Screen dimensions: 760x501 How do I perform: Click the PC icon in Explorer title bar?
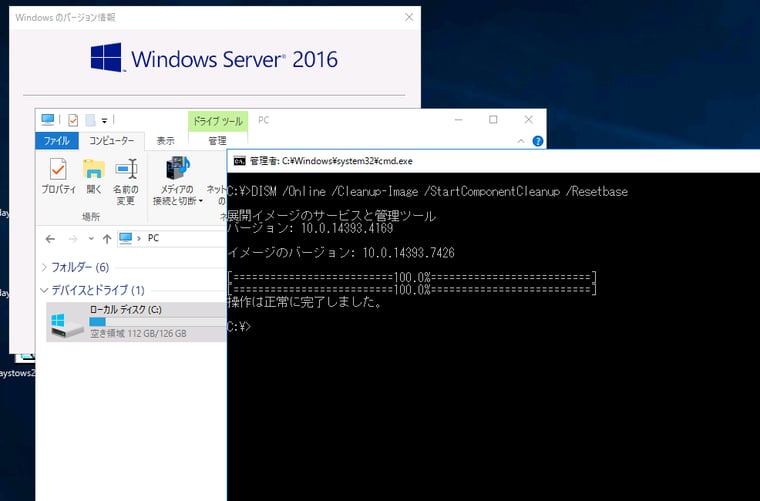[x=48, y=120]
